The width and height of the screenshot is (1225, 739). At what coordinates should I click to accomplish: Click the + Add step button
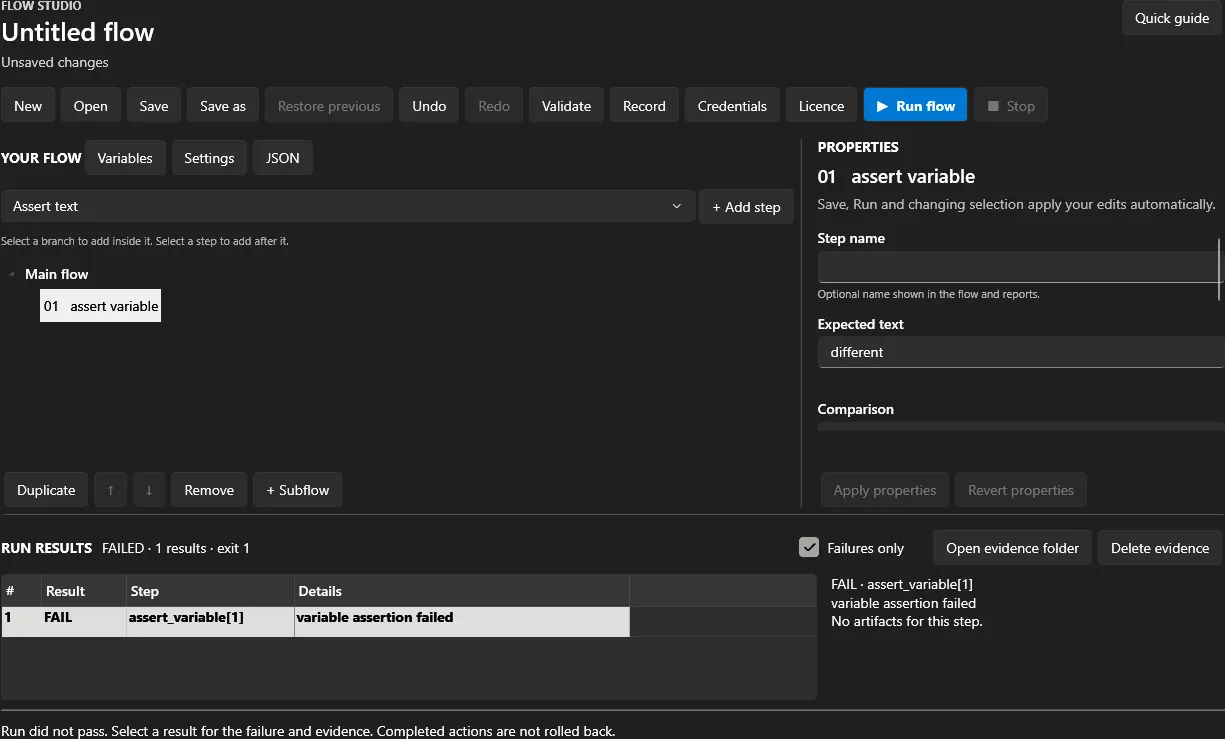pos(746,207)
